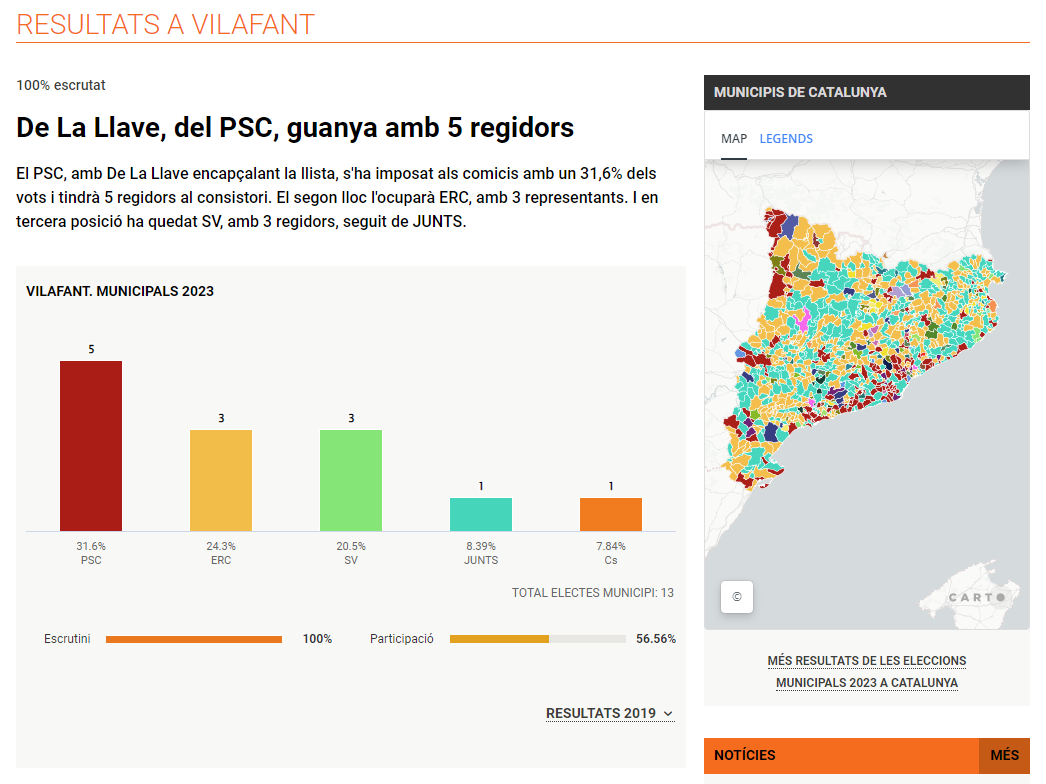Click the 'Escrutini' label
Viewport: 1046px width, 784px height.
67,639
